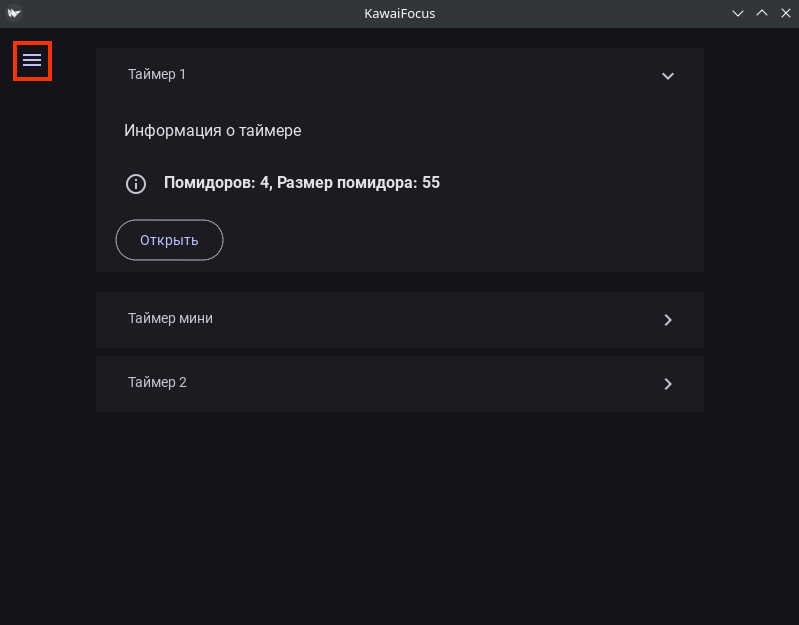Screen dimensions: 799x625
Task: Click the KawaiFocus title bar text
Action: point(400,13)
